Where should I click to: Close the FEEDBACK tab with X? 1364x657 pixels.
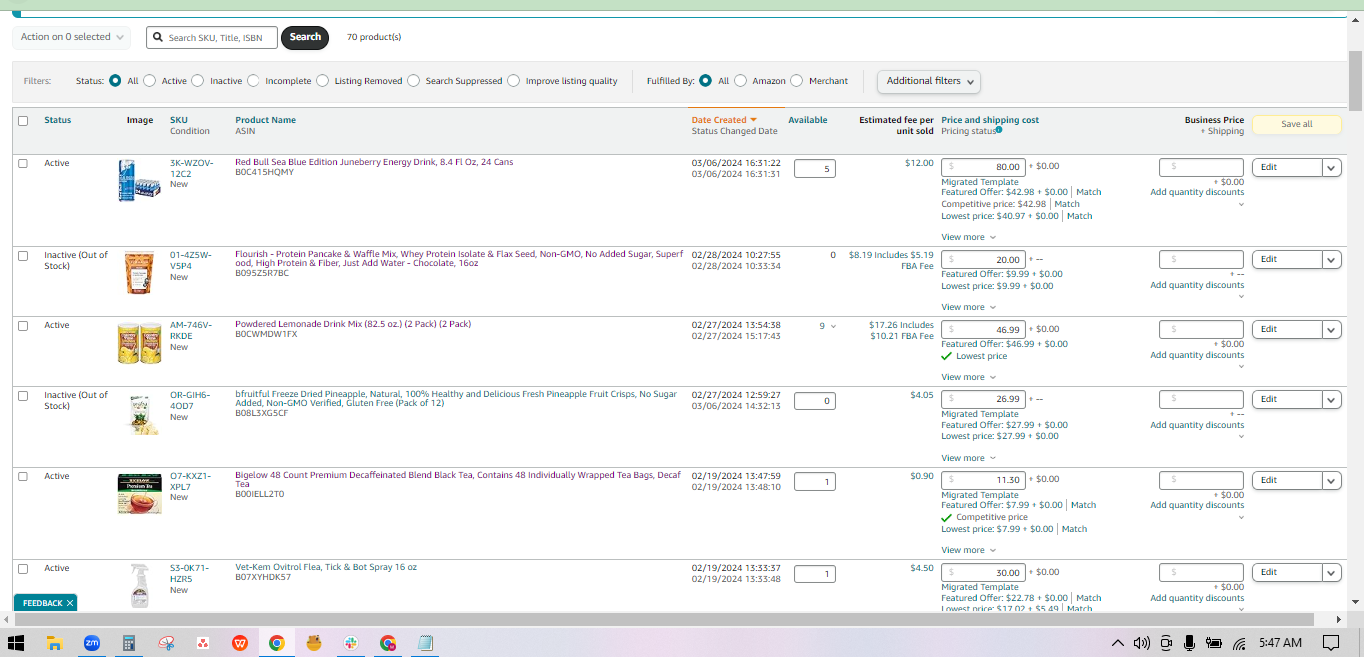(x=70, y=603)
